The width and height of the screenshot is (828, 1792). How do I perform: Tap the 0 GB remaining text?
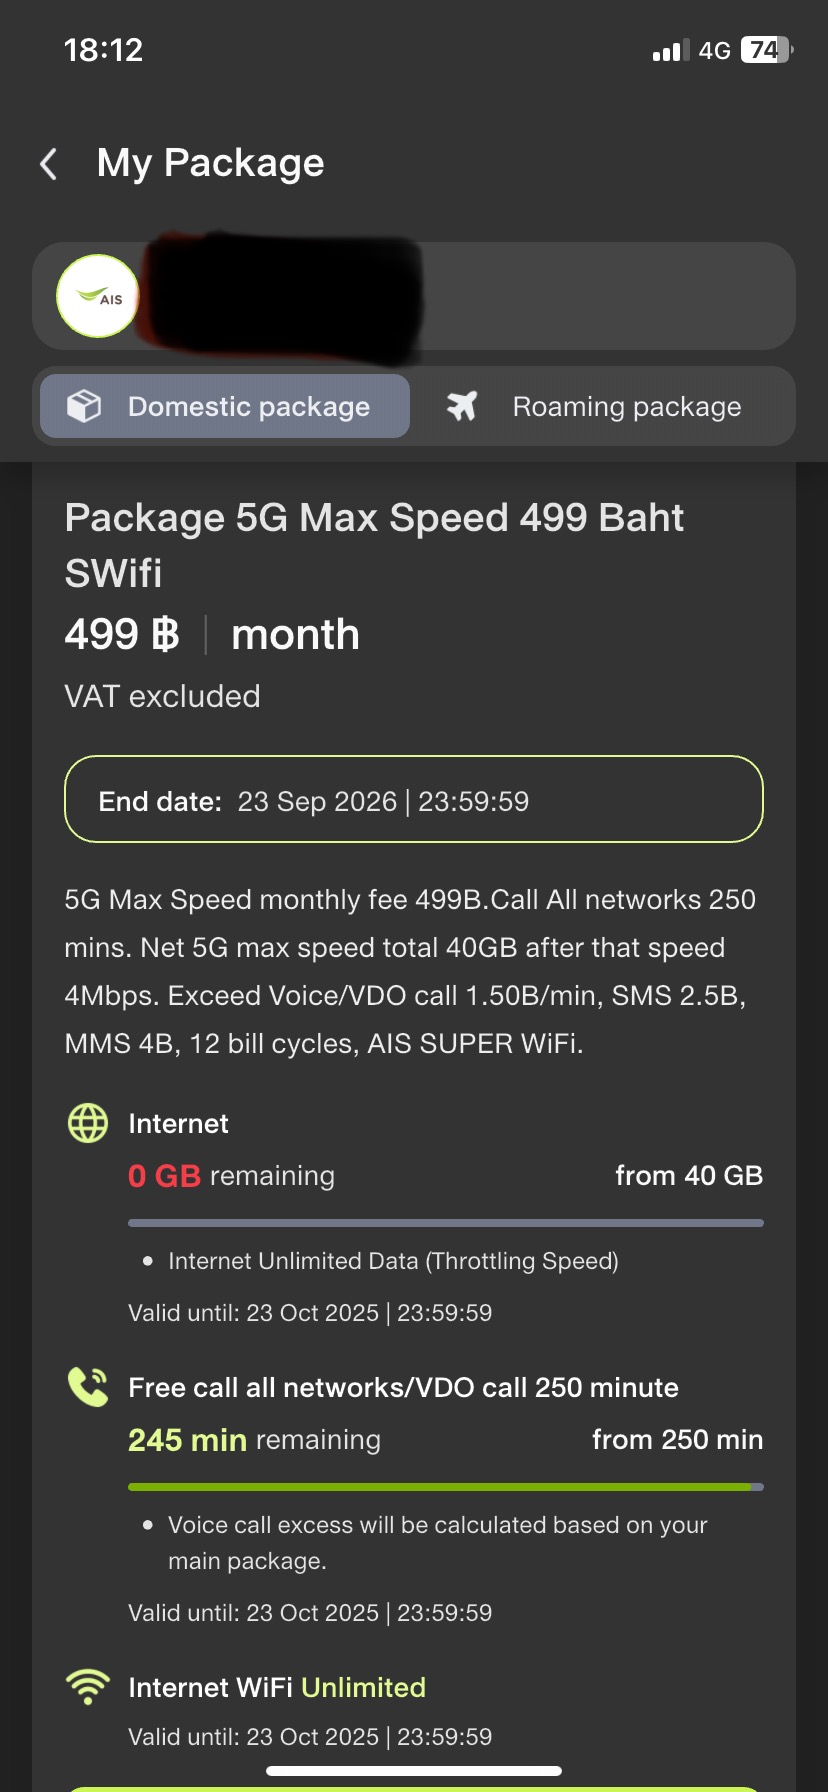coord(231,1176)
